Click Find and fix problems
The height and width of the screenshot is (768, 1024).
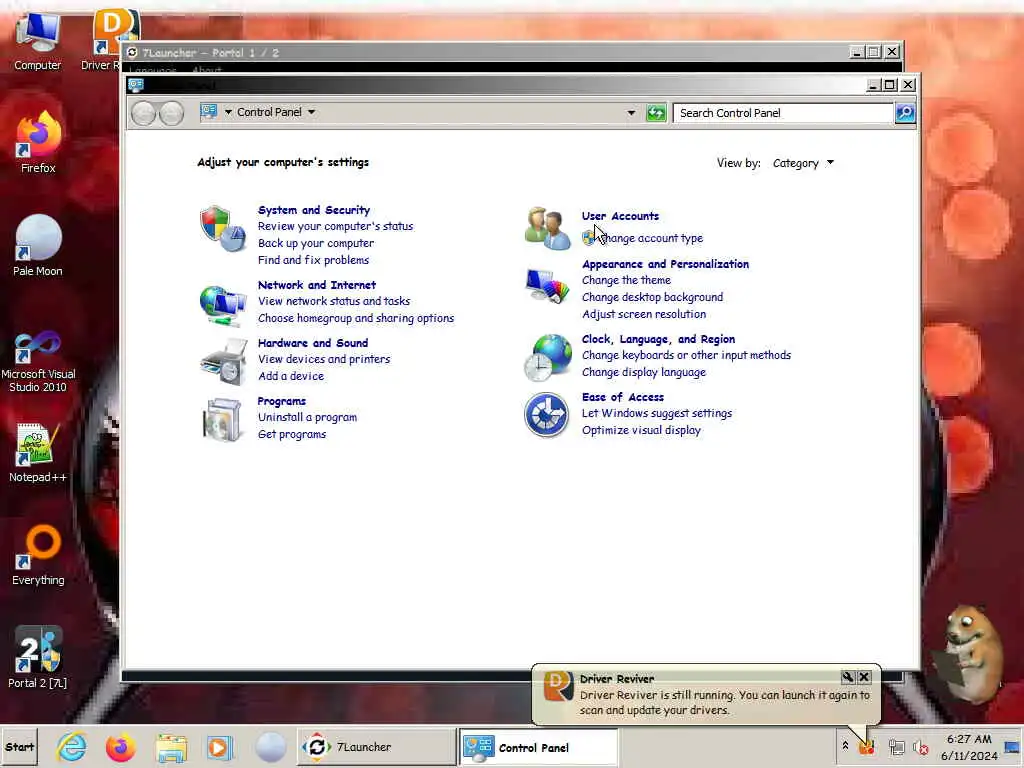pos(313,260)
